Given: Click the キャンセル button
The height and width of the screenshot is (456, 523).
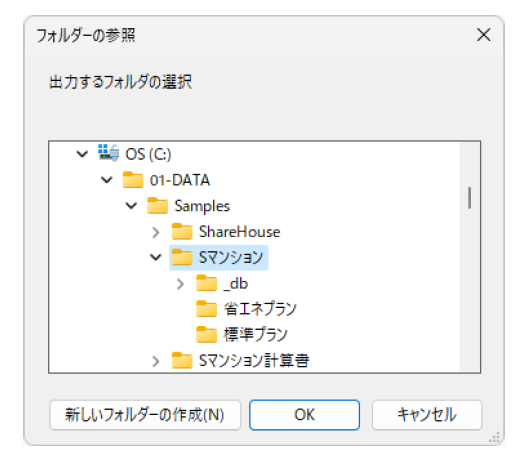Looking at the screenshot, I should coord(427,415).
